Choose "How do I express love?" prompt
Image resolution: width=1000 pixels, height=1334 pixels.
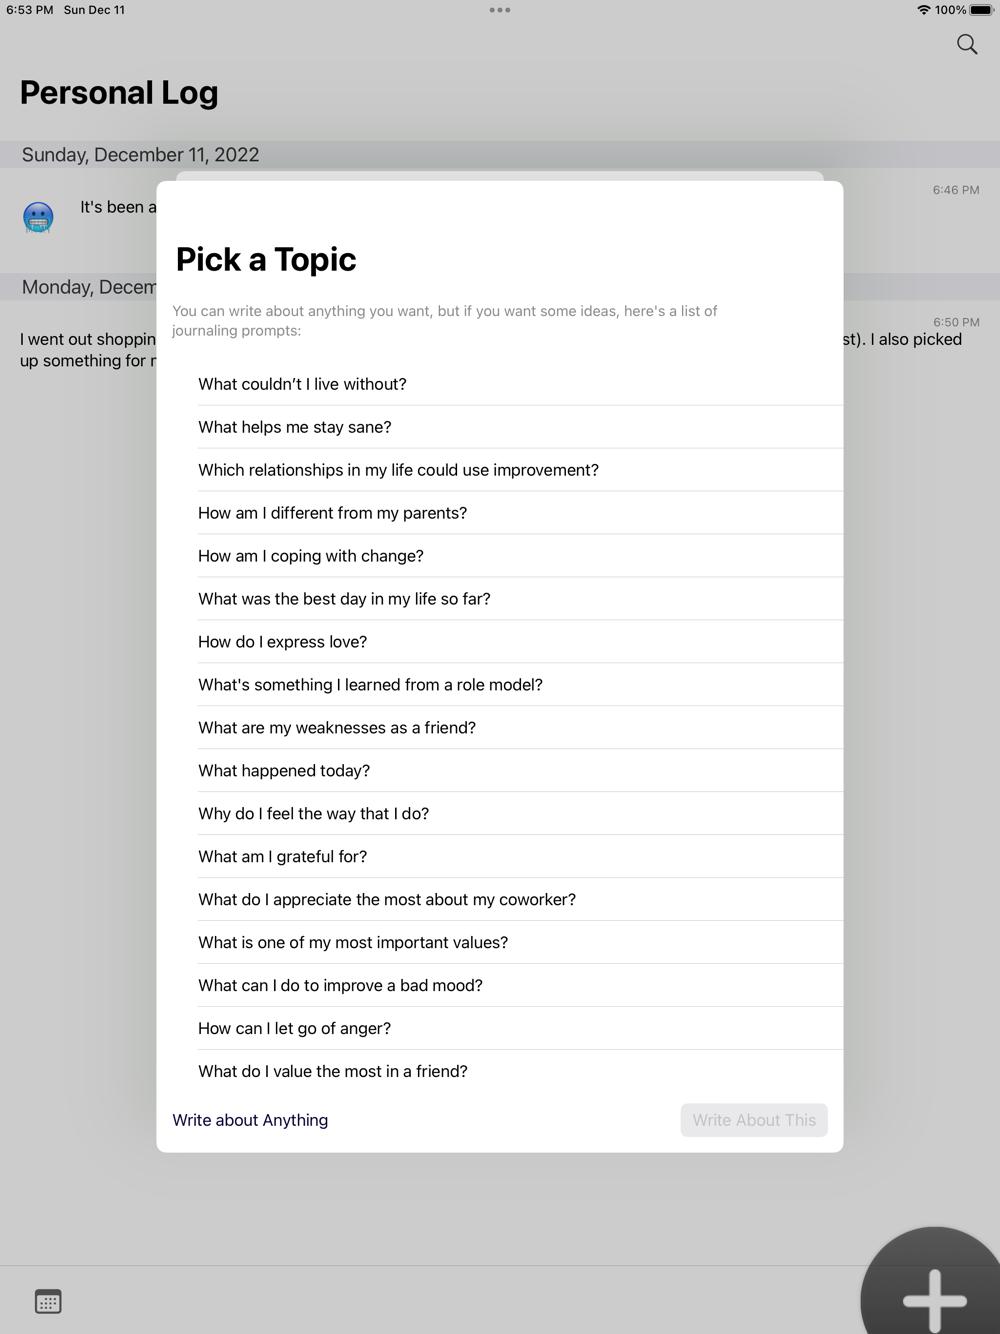tap(283, 642)
